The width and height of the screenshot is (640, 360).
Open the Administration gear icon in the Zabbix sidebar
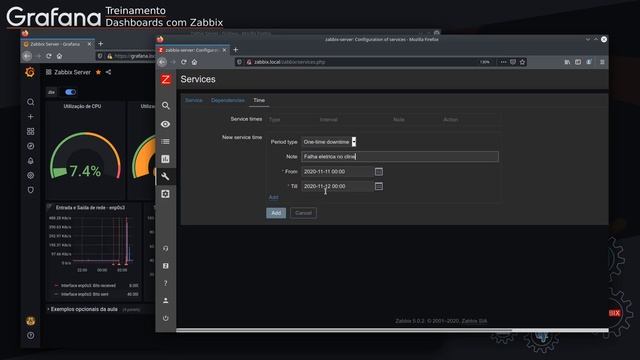[x=165, y=194]
